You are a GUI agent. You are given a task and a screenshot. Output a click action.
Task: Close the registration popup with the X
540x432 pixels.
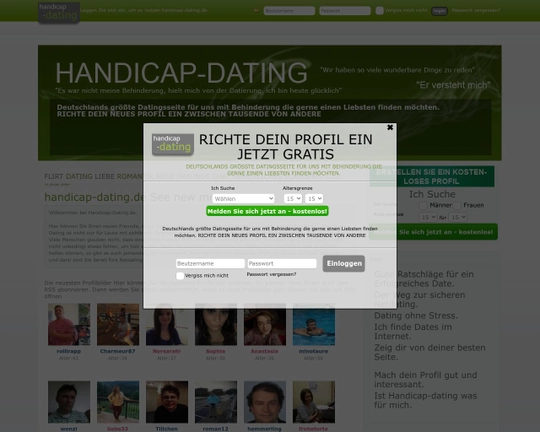click(390, 127)
